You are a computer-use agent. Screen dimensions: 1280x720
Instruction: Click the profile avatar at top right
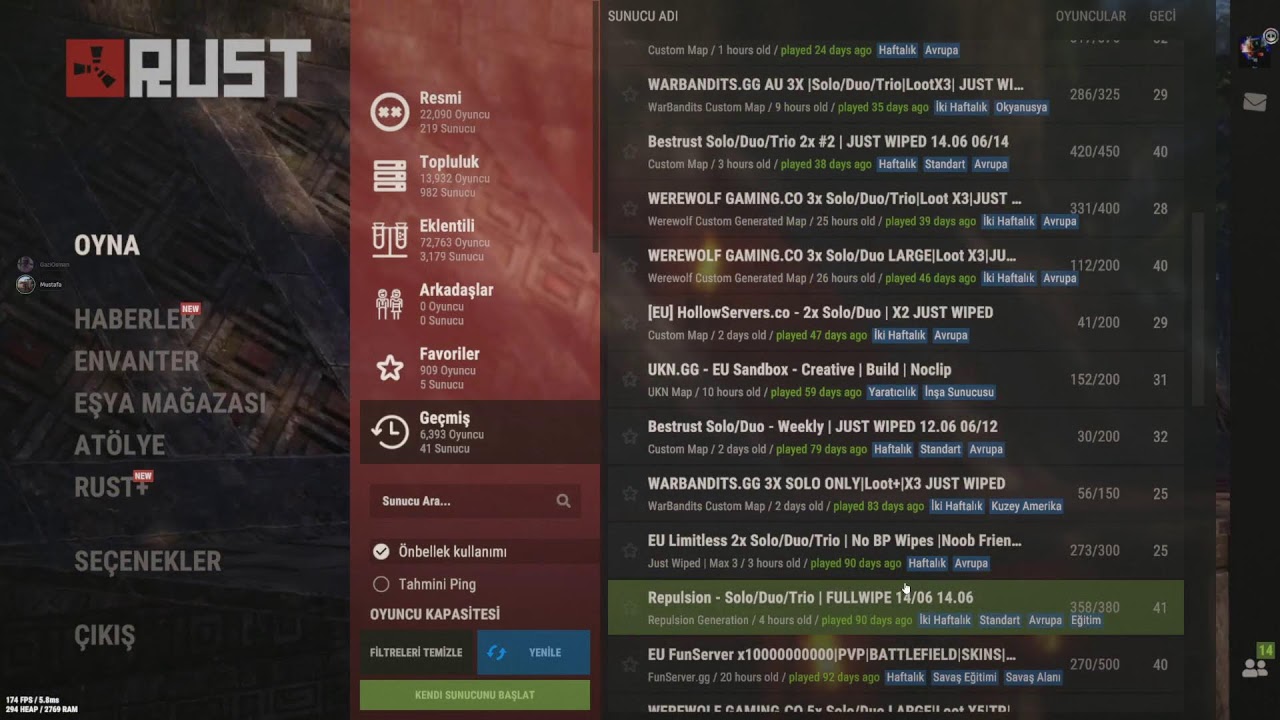[x=1254, y=50]
